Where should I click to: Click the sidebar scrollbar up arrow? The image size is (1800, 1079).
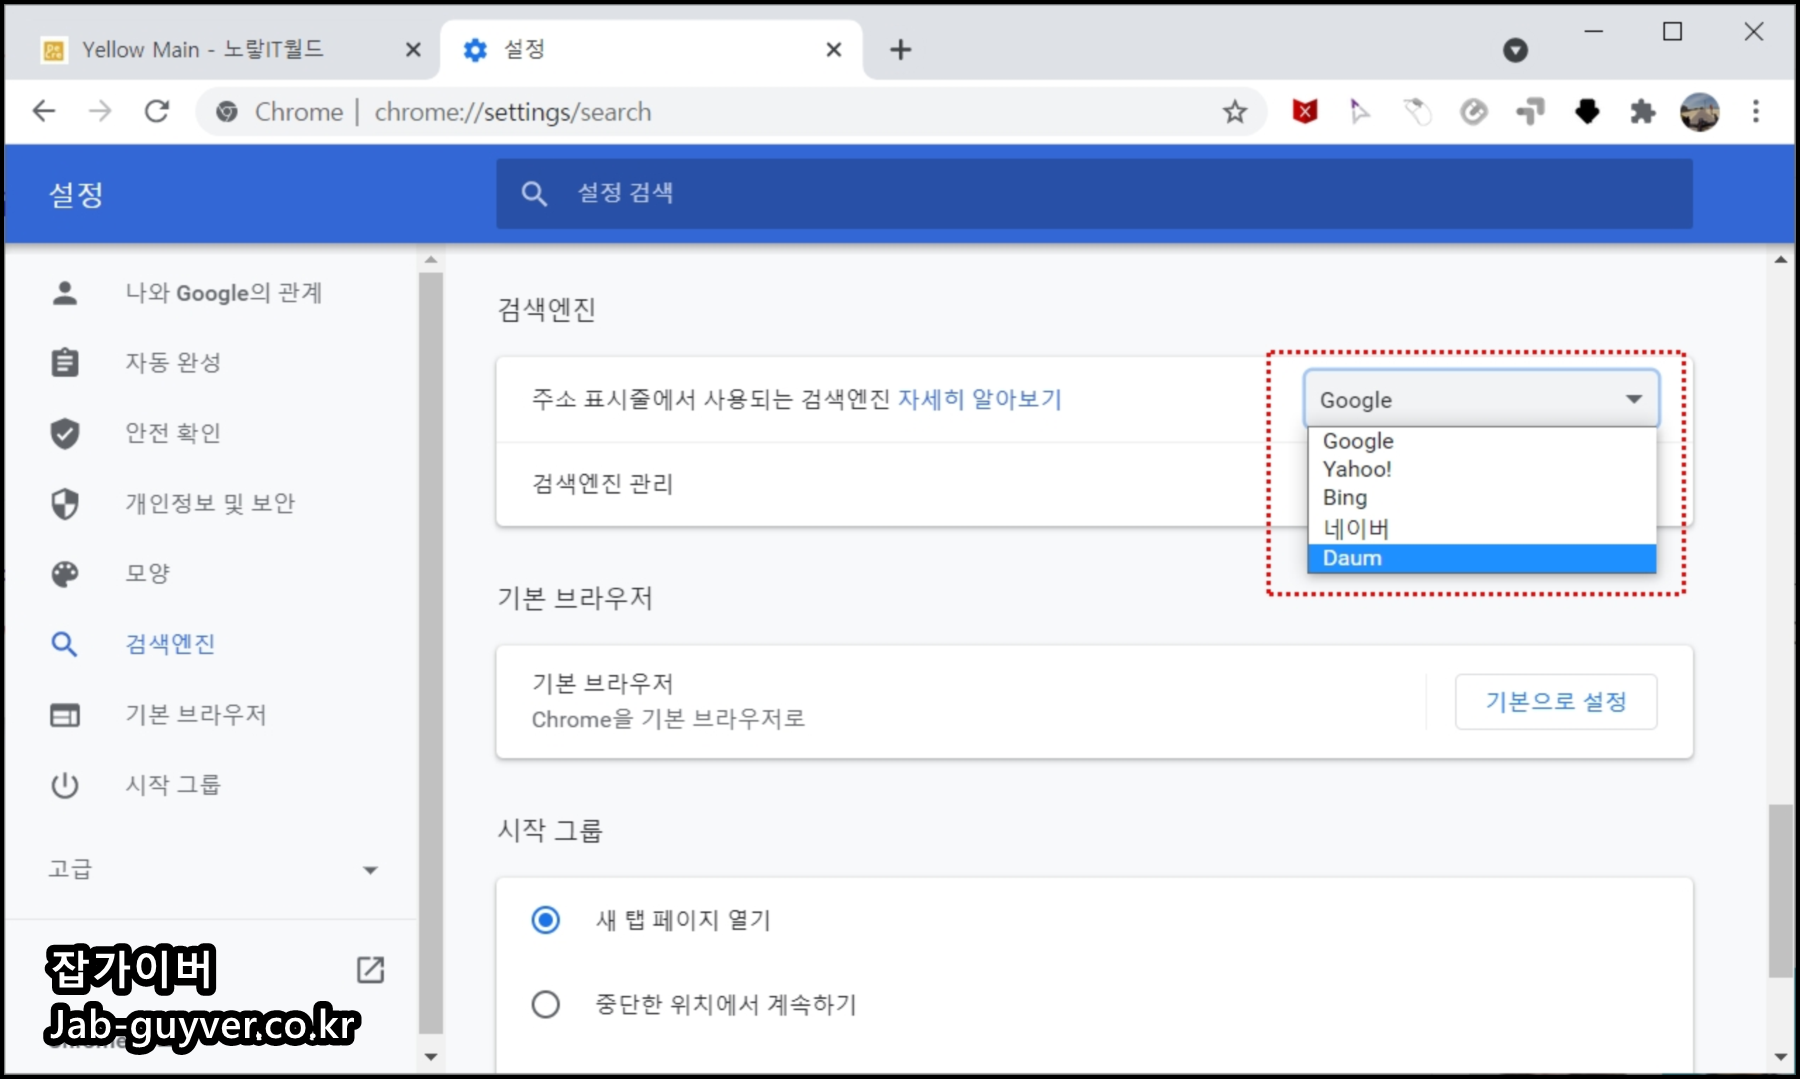click(431, 260)
